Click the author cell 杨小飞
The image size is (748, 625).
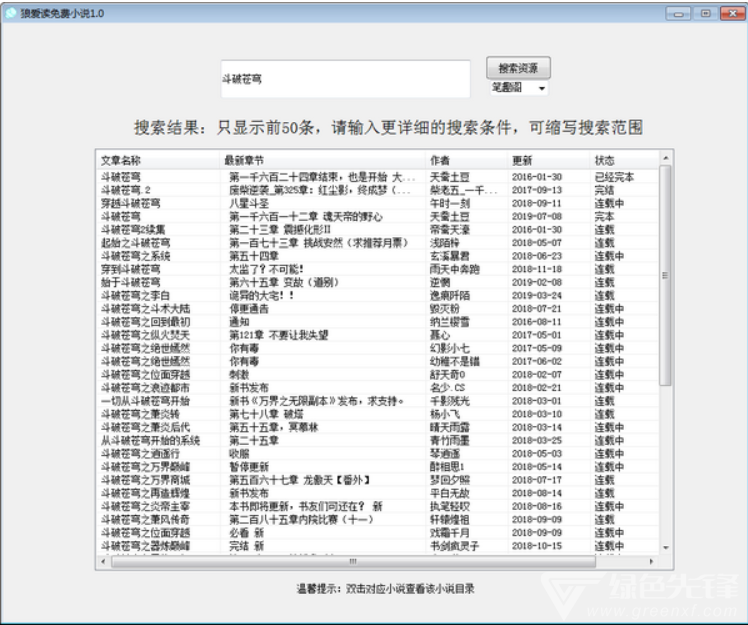[445, 414]
